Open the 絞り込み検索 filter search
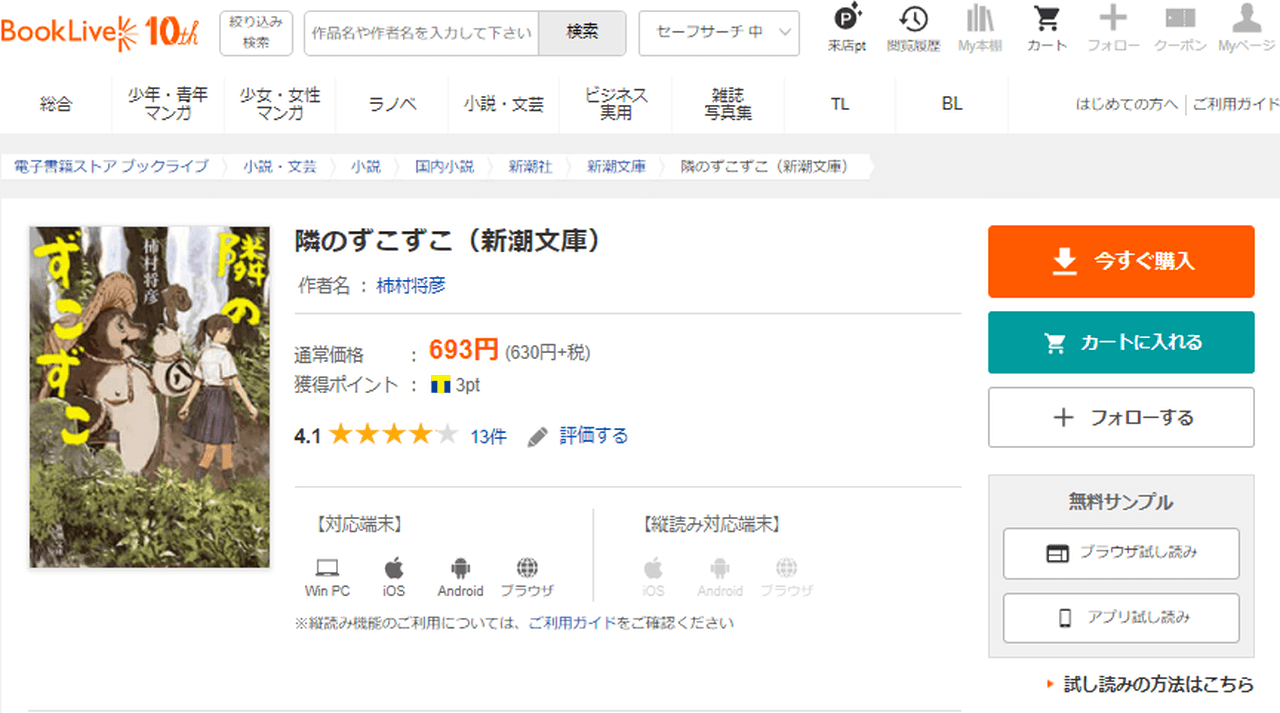1280x713 pixels. coord(256,33)
